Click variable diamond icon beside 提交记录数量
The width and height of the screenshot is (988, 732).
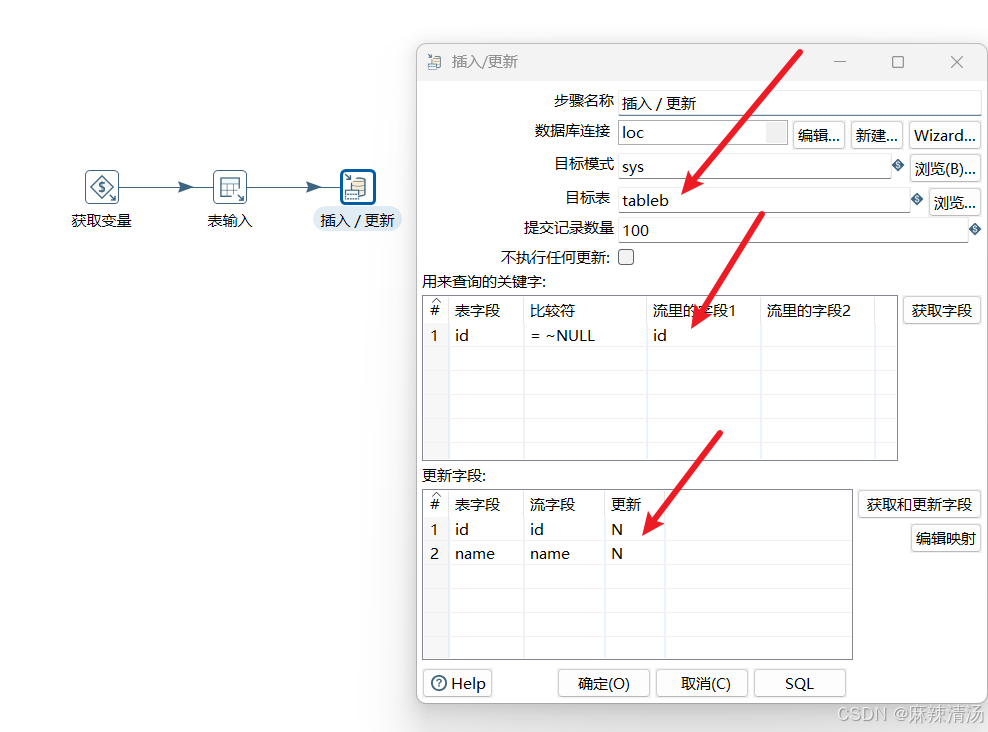click(975, 229)
